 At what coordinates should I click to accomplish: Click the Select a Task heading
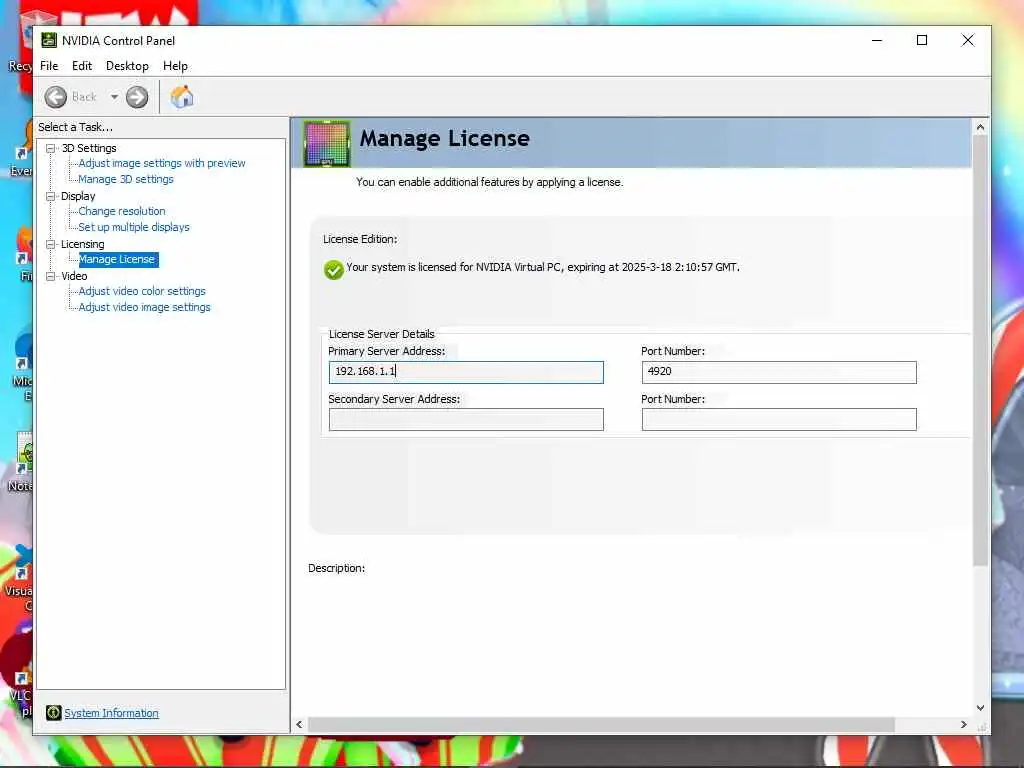point(75,127)
